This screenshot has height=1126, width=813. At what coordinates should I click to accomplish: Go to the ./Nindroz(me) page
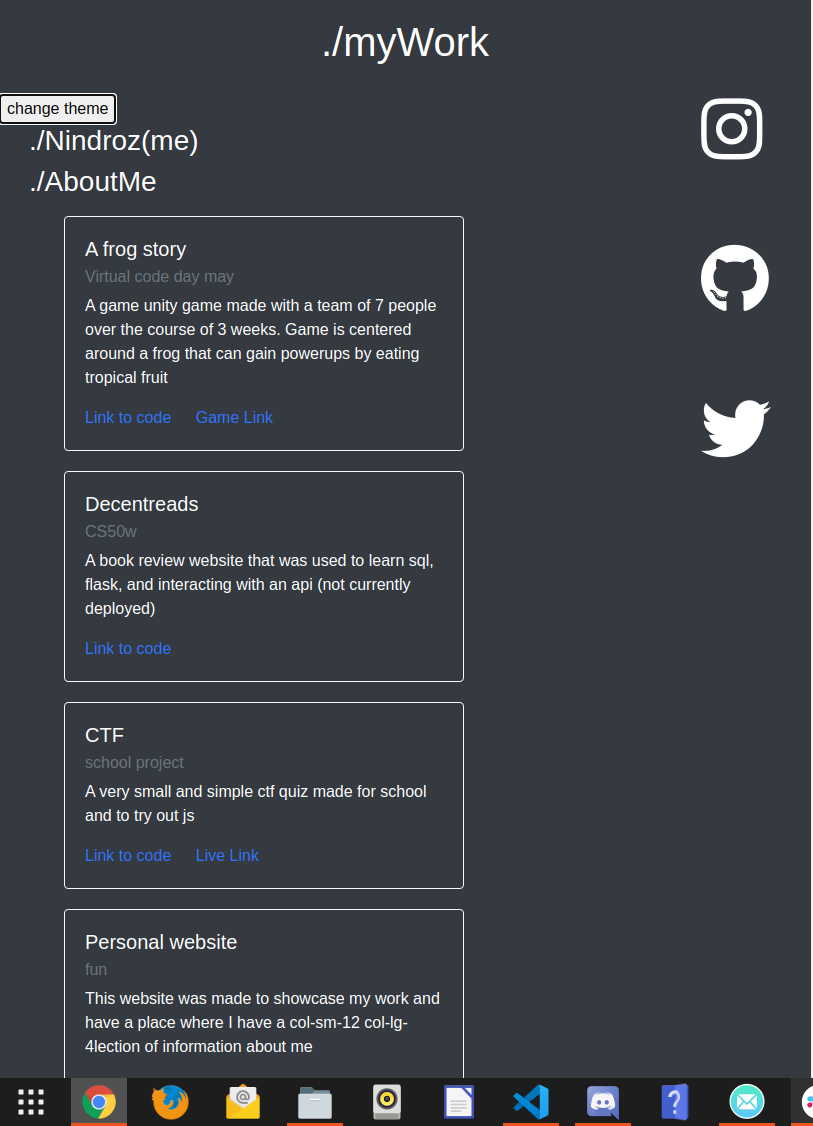tap(114, 141)
